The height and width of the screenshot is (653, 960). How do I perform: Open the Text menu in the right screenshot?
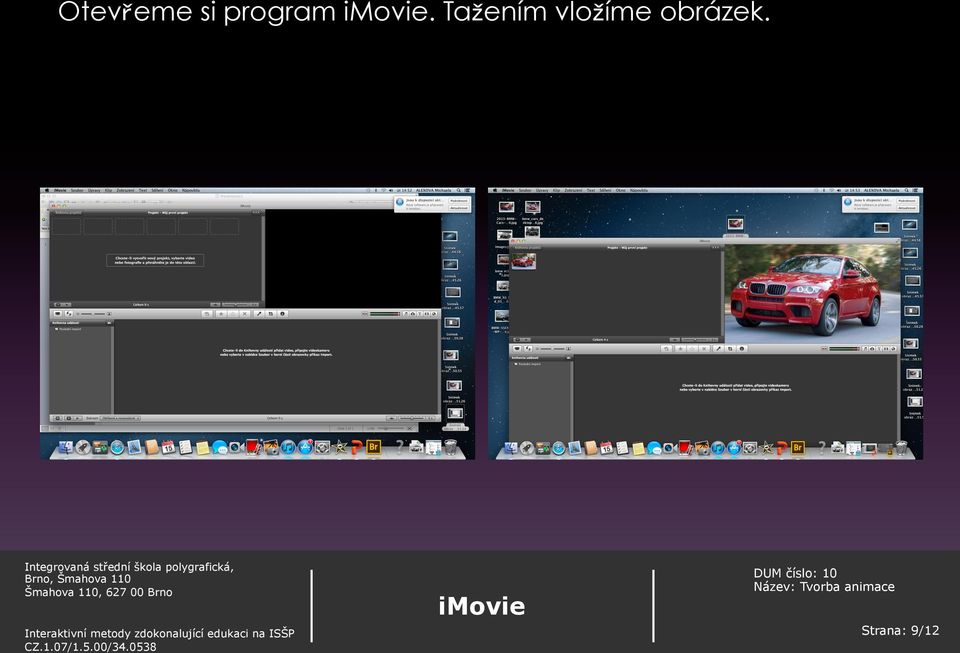pyautogui.click(x=591, y=190)
